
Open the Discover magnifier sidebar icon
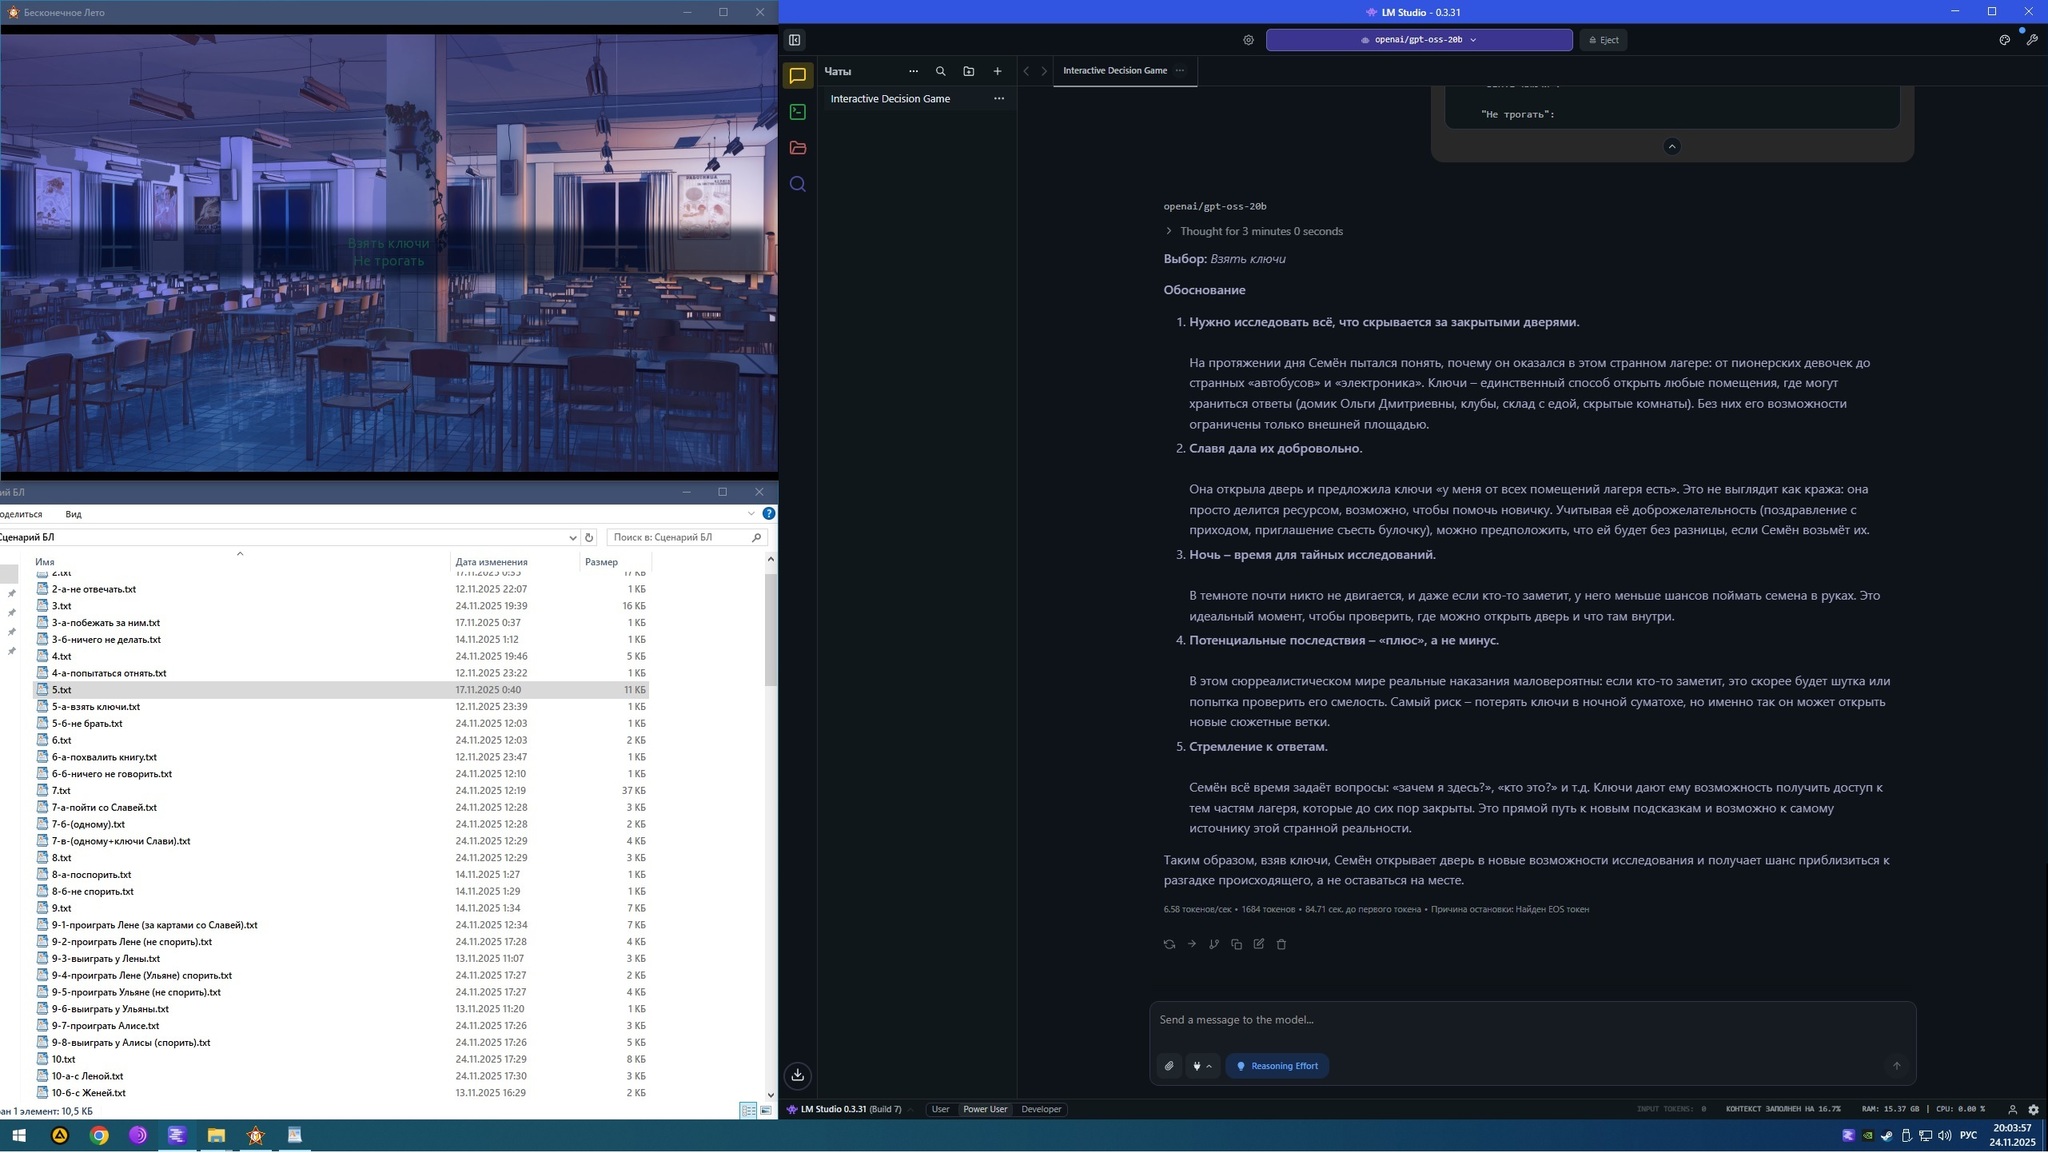click(x=797, y=184)
